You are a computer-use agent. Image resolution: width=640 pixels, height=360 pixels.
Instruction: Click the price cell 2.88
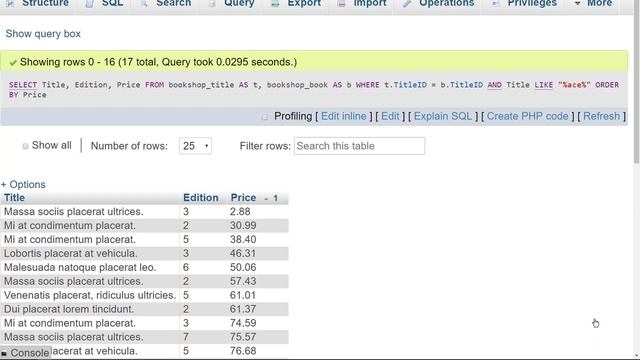pos(240,211)
